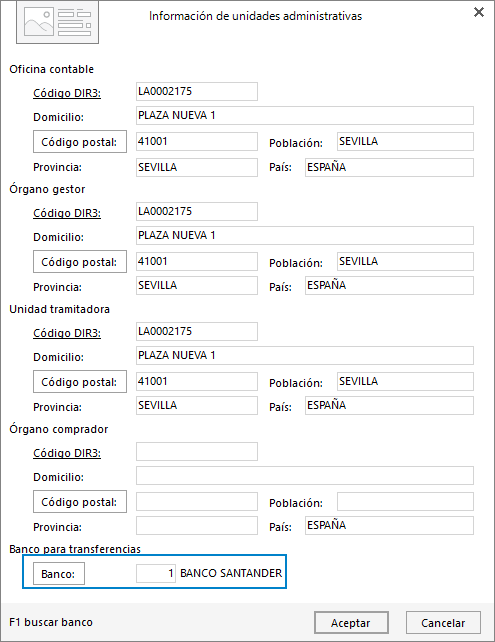The height and width of the screenshot is (642, 495).
Task: Open Código DIR3 link in Órgano comprador
Action: pyautogui.click(x=67, y=453)
